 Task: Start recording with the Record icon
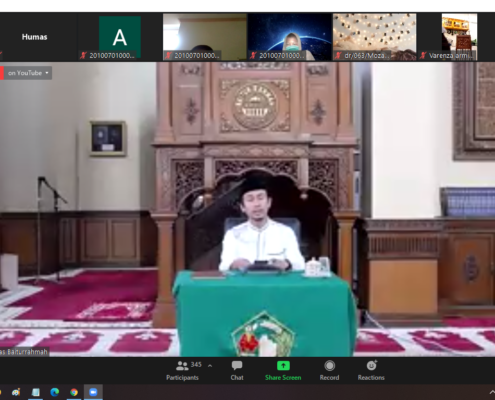[329, 366]
